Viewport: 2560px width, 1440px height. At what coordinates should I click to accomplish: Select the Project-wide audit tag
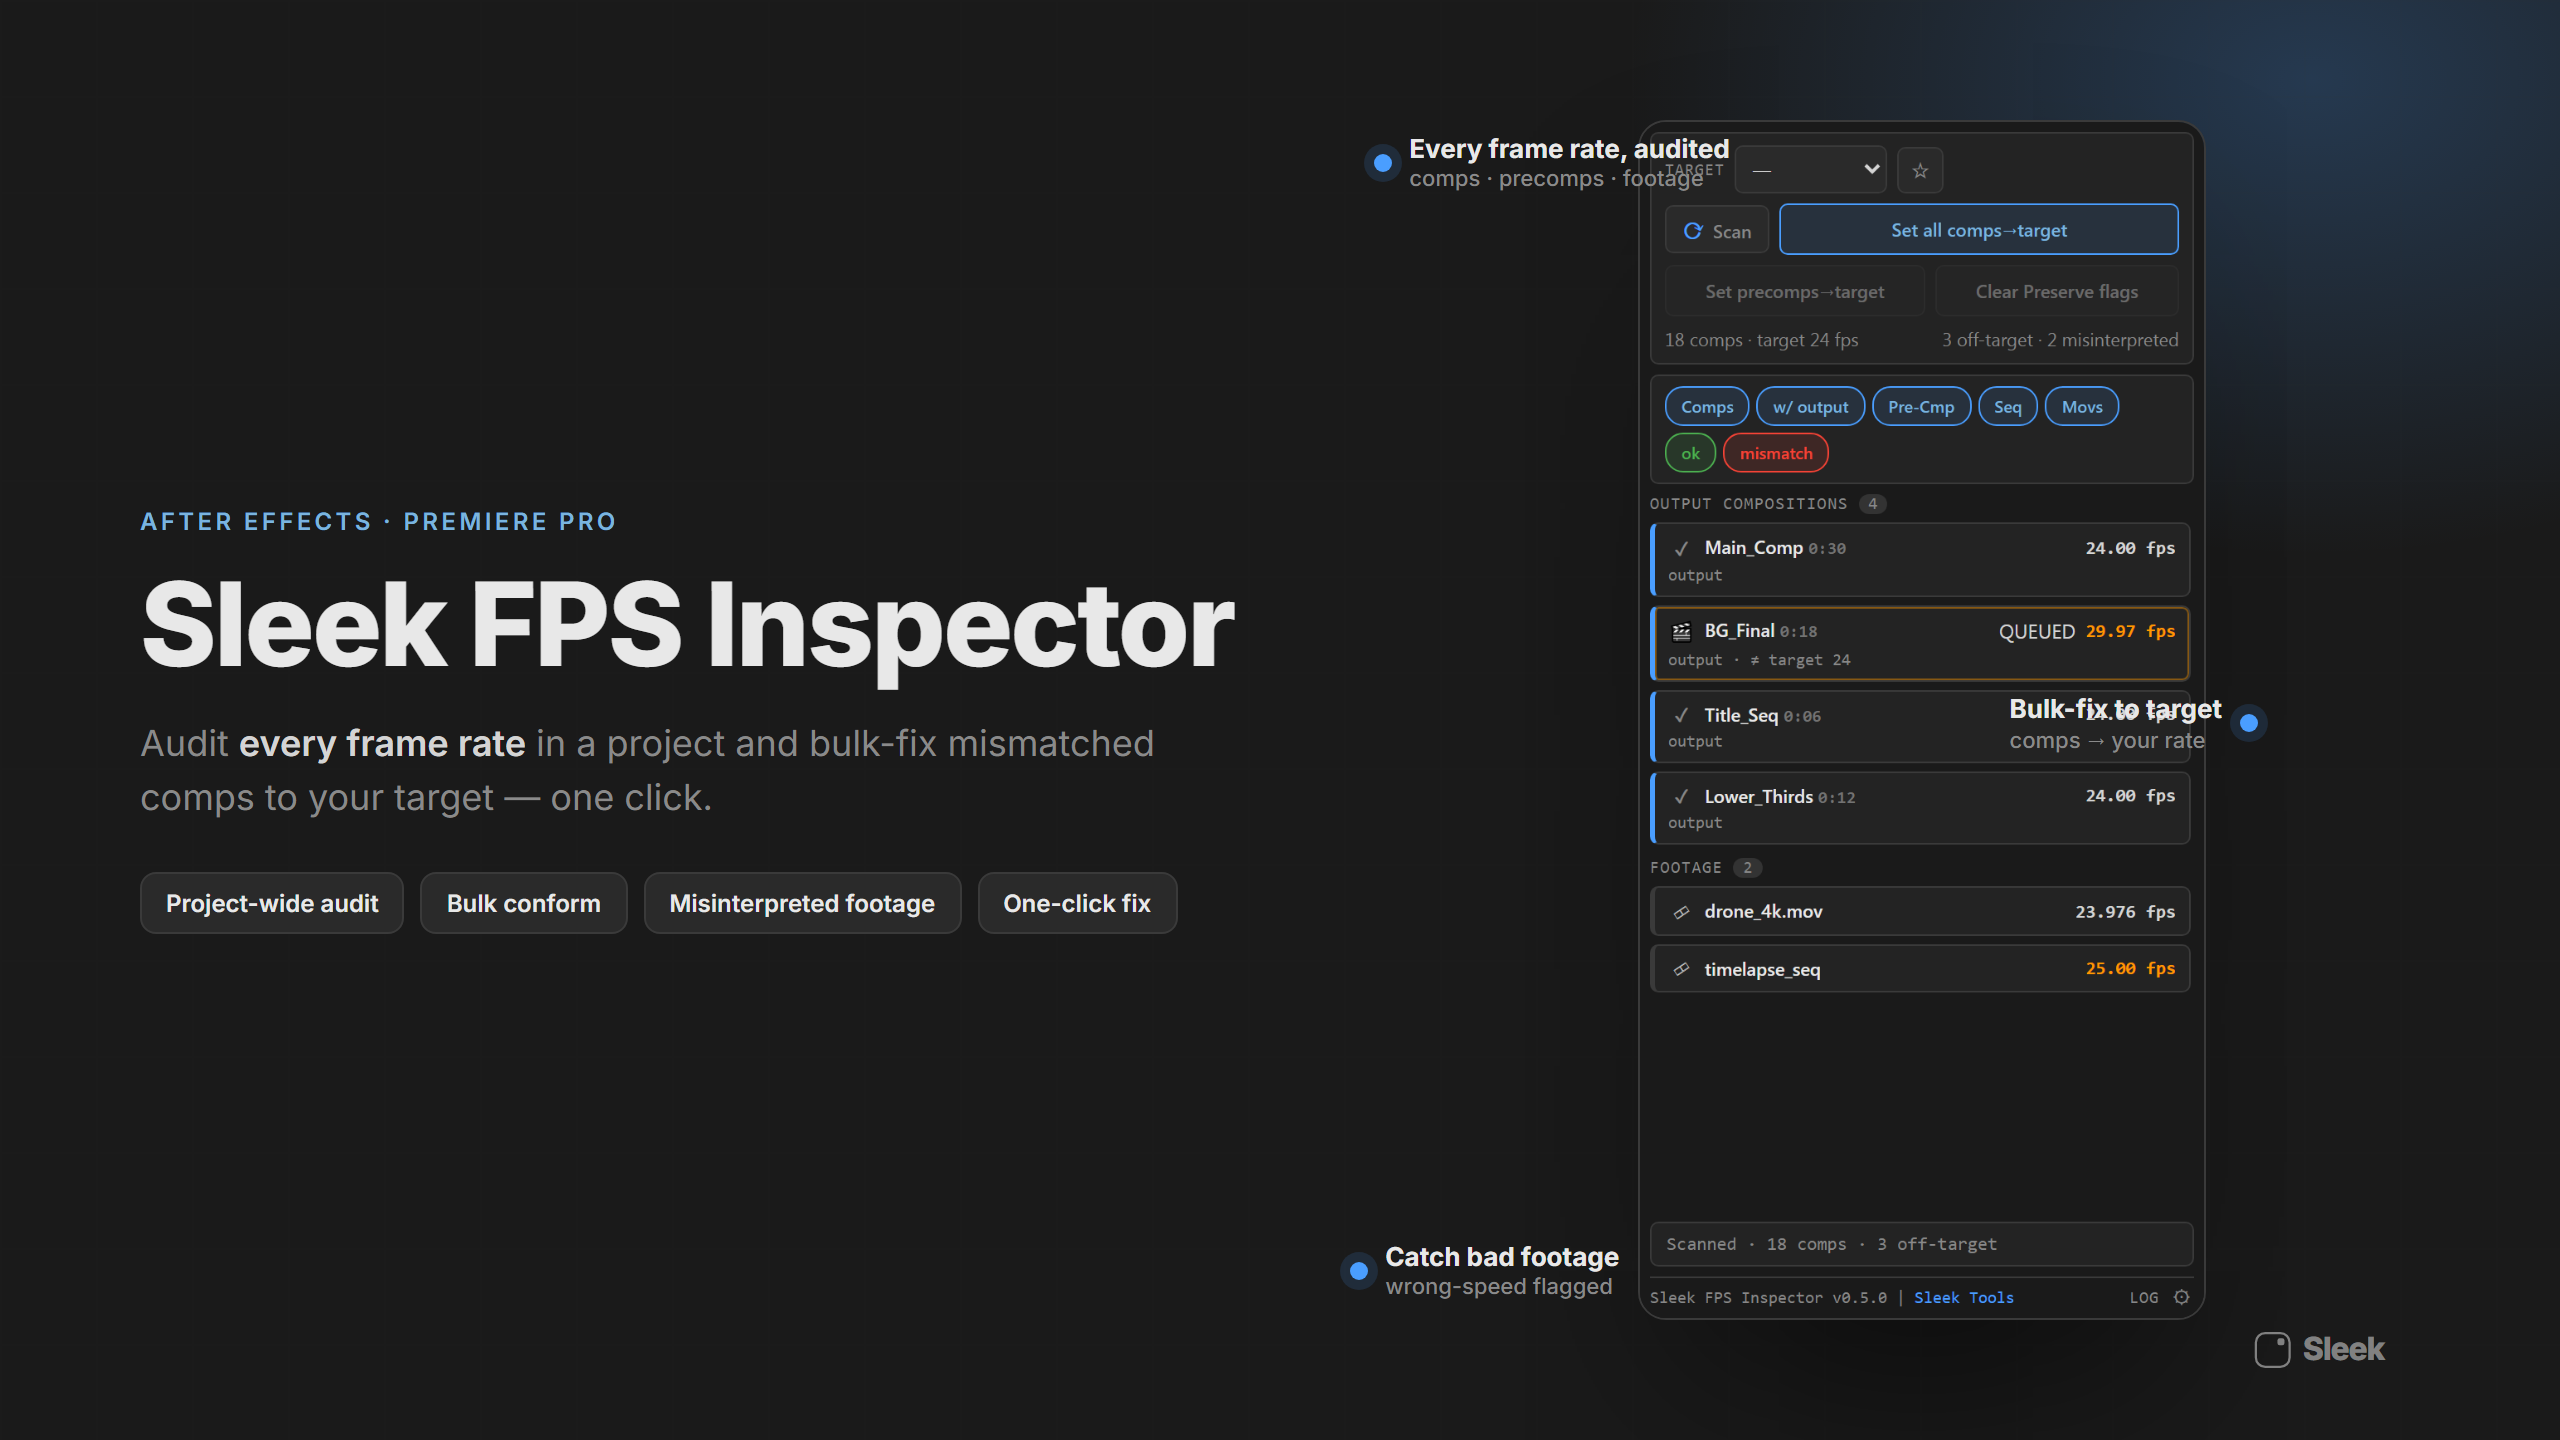tap(272, 903)
